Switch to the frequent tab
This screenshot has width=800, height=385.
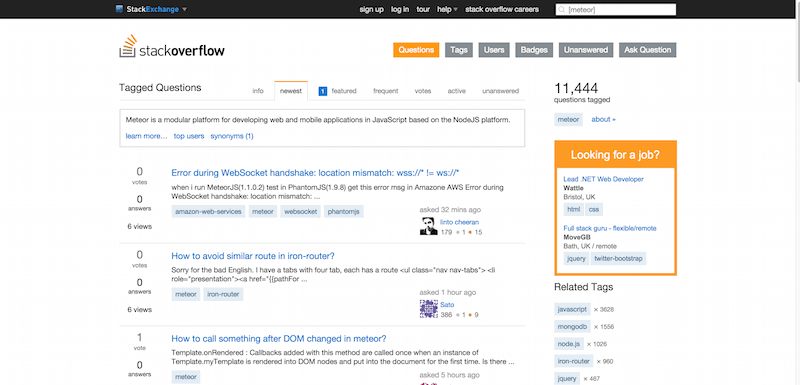point(385,91)
